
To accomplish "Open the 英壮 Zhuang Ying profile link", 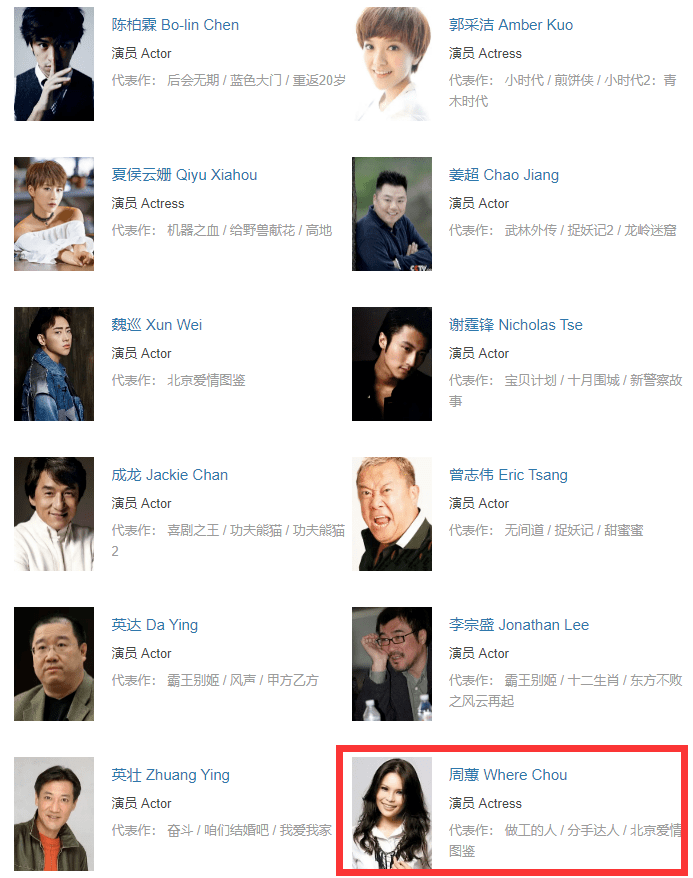I will 171,776.
